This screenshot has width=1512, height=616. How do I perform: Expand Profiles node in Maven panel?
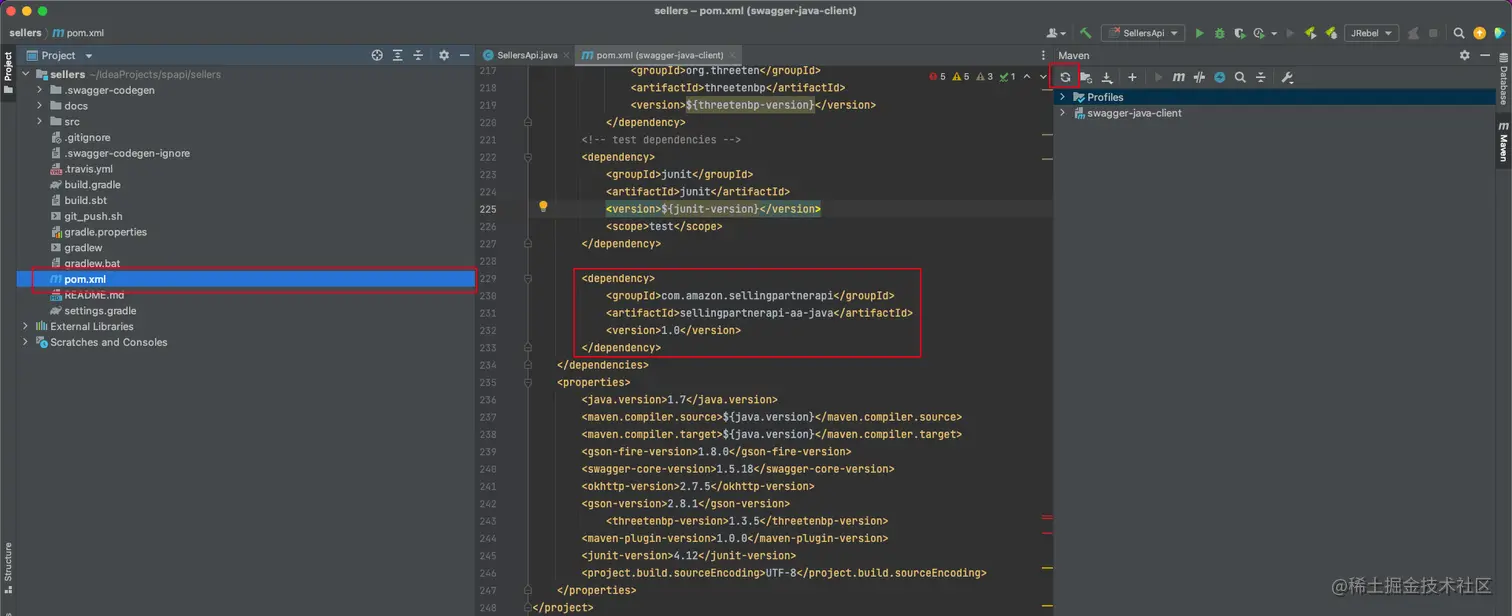tap(1063, 97)
